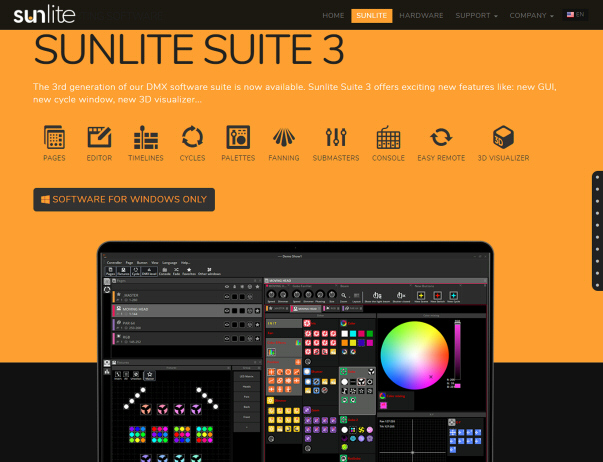Viewport: 603px width, 462px height.
Task: Open Language menu in app screenshot
Action: click(170, 262)
